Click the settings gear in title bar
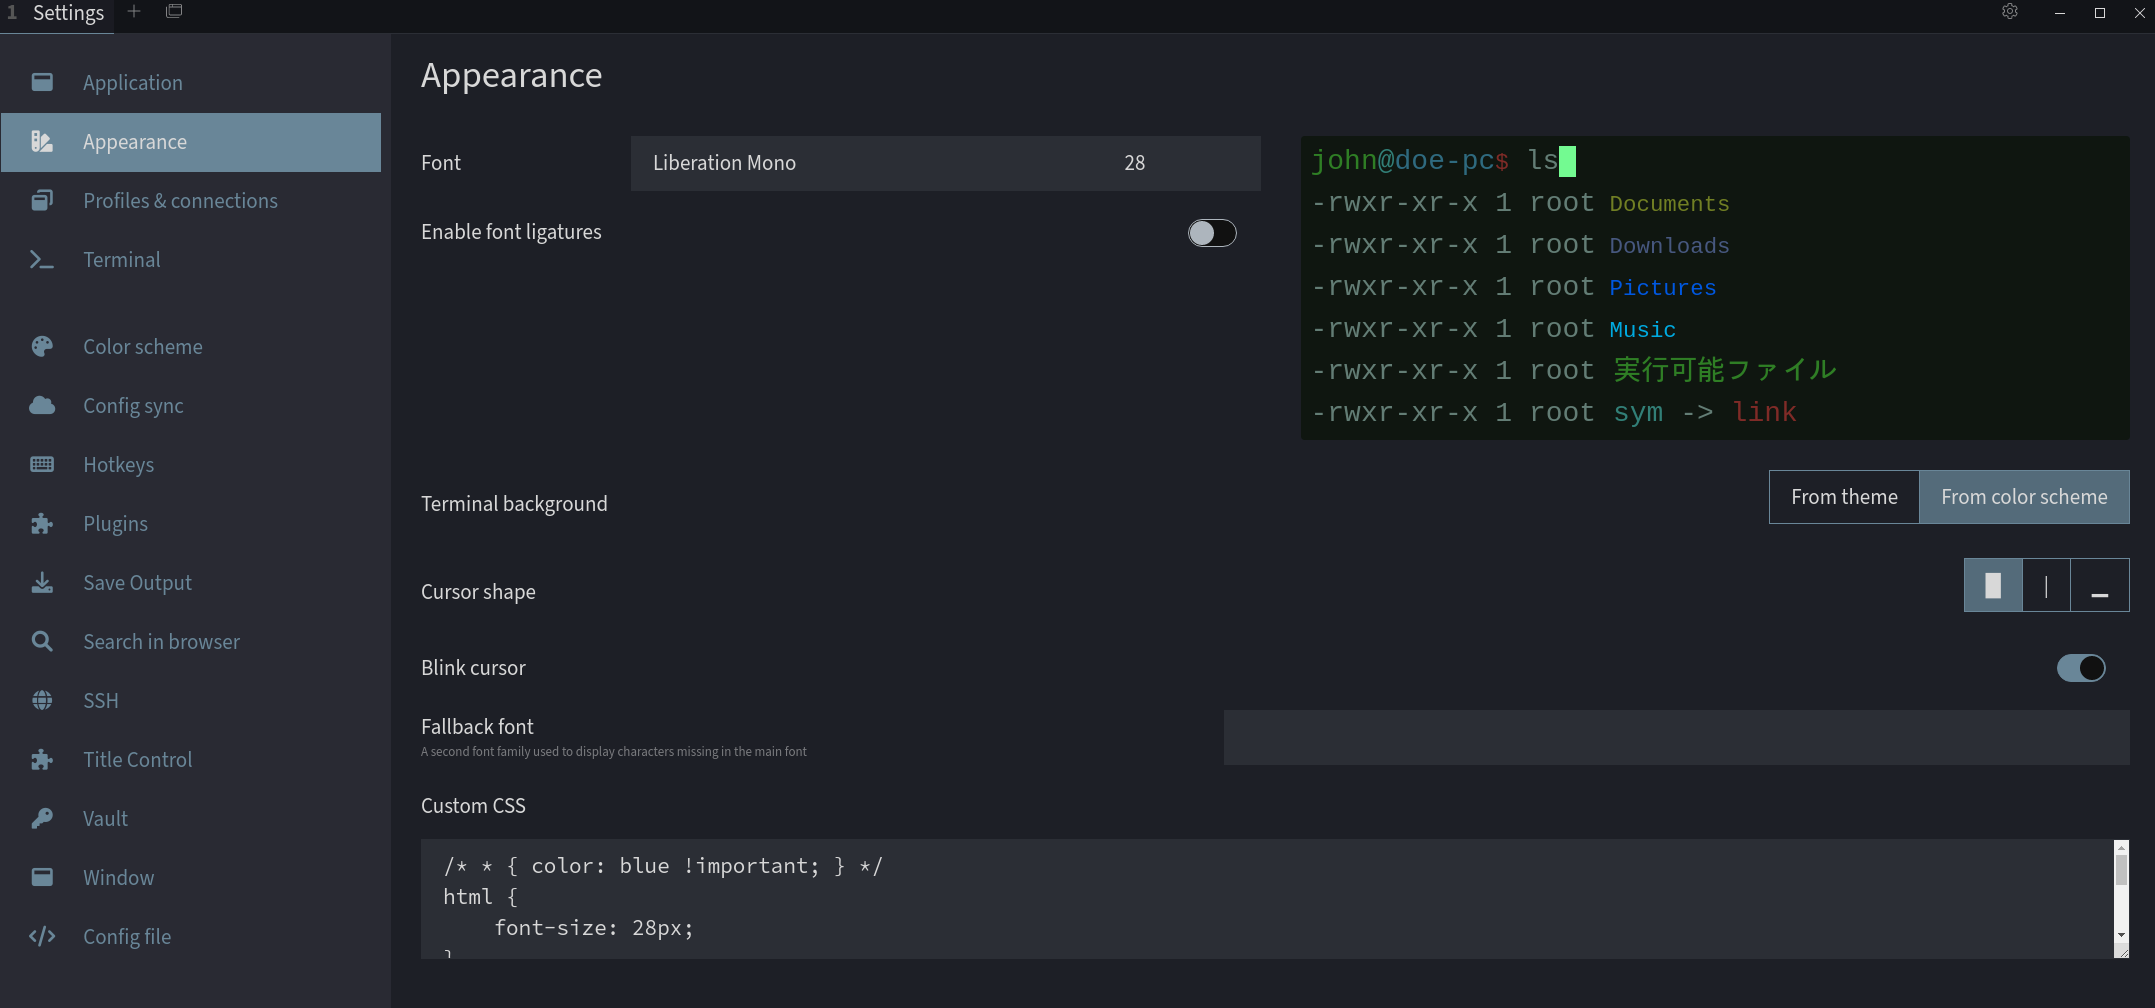The width and height of the screenshot is (2155, 1008). coord(2010,12)
